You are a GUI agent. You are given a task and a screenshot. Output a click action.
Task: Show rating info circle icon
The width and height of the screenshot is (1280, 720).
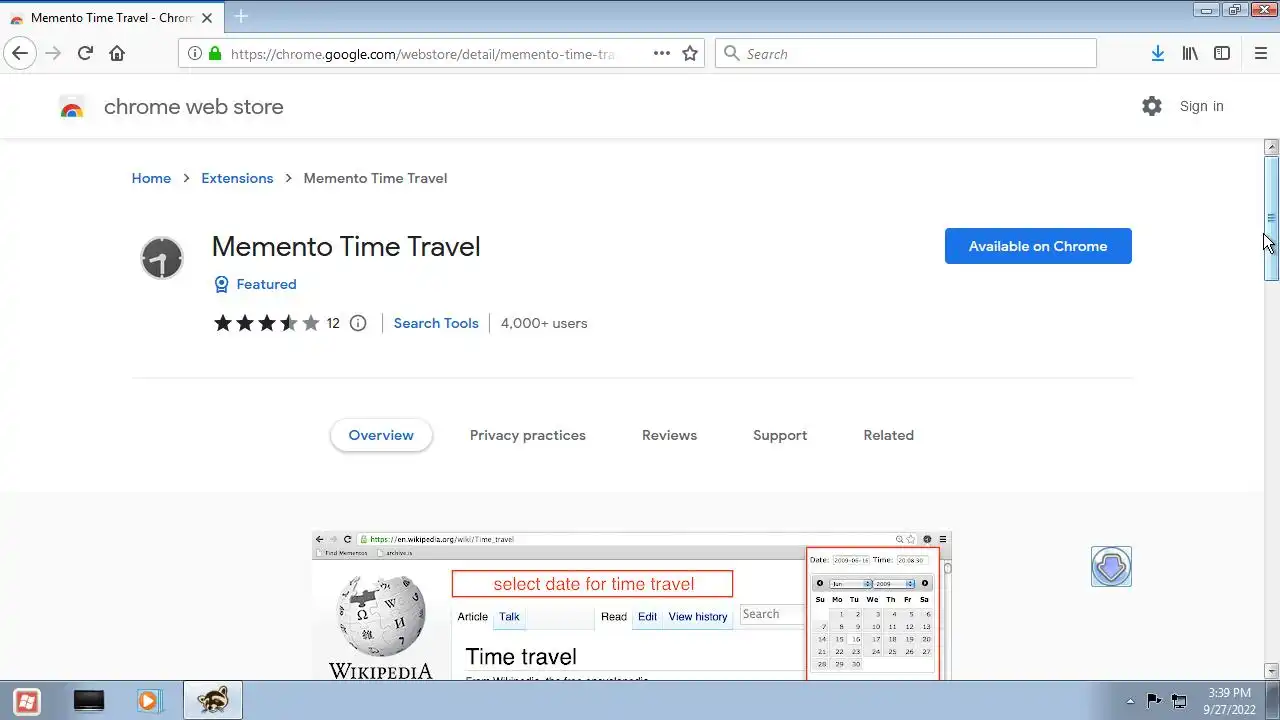358,323
